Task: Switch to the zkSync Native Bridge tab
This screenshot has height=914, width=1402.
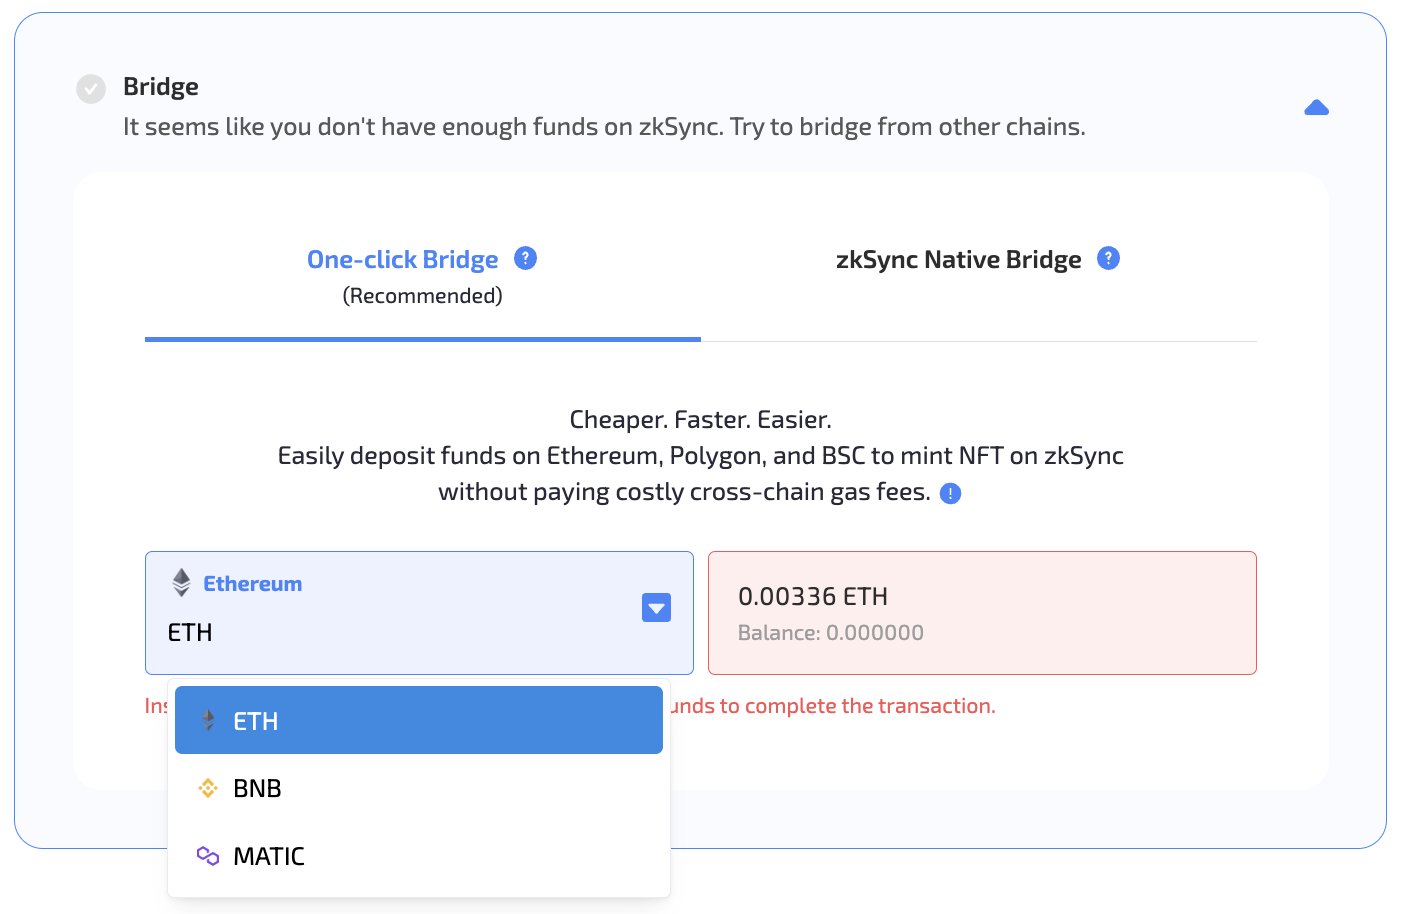Action: pos(958,258)
